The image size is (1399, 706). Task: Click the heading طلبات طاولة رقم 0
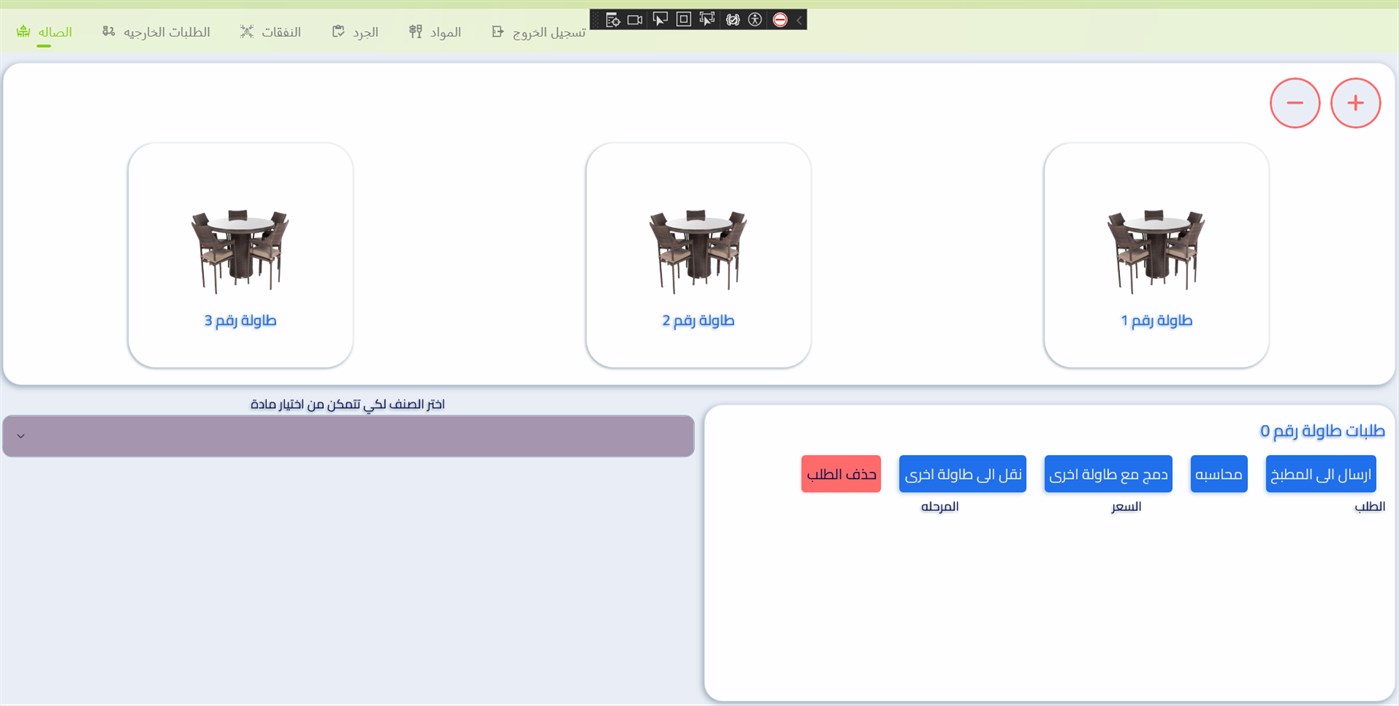(1322, 431)
